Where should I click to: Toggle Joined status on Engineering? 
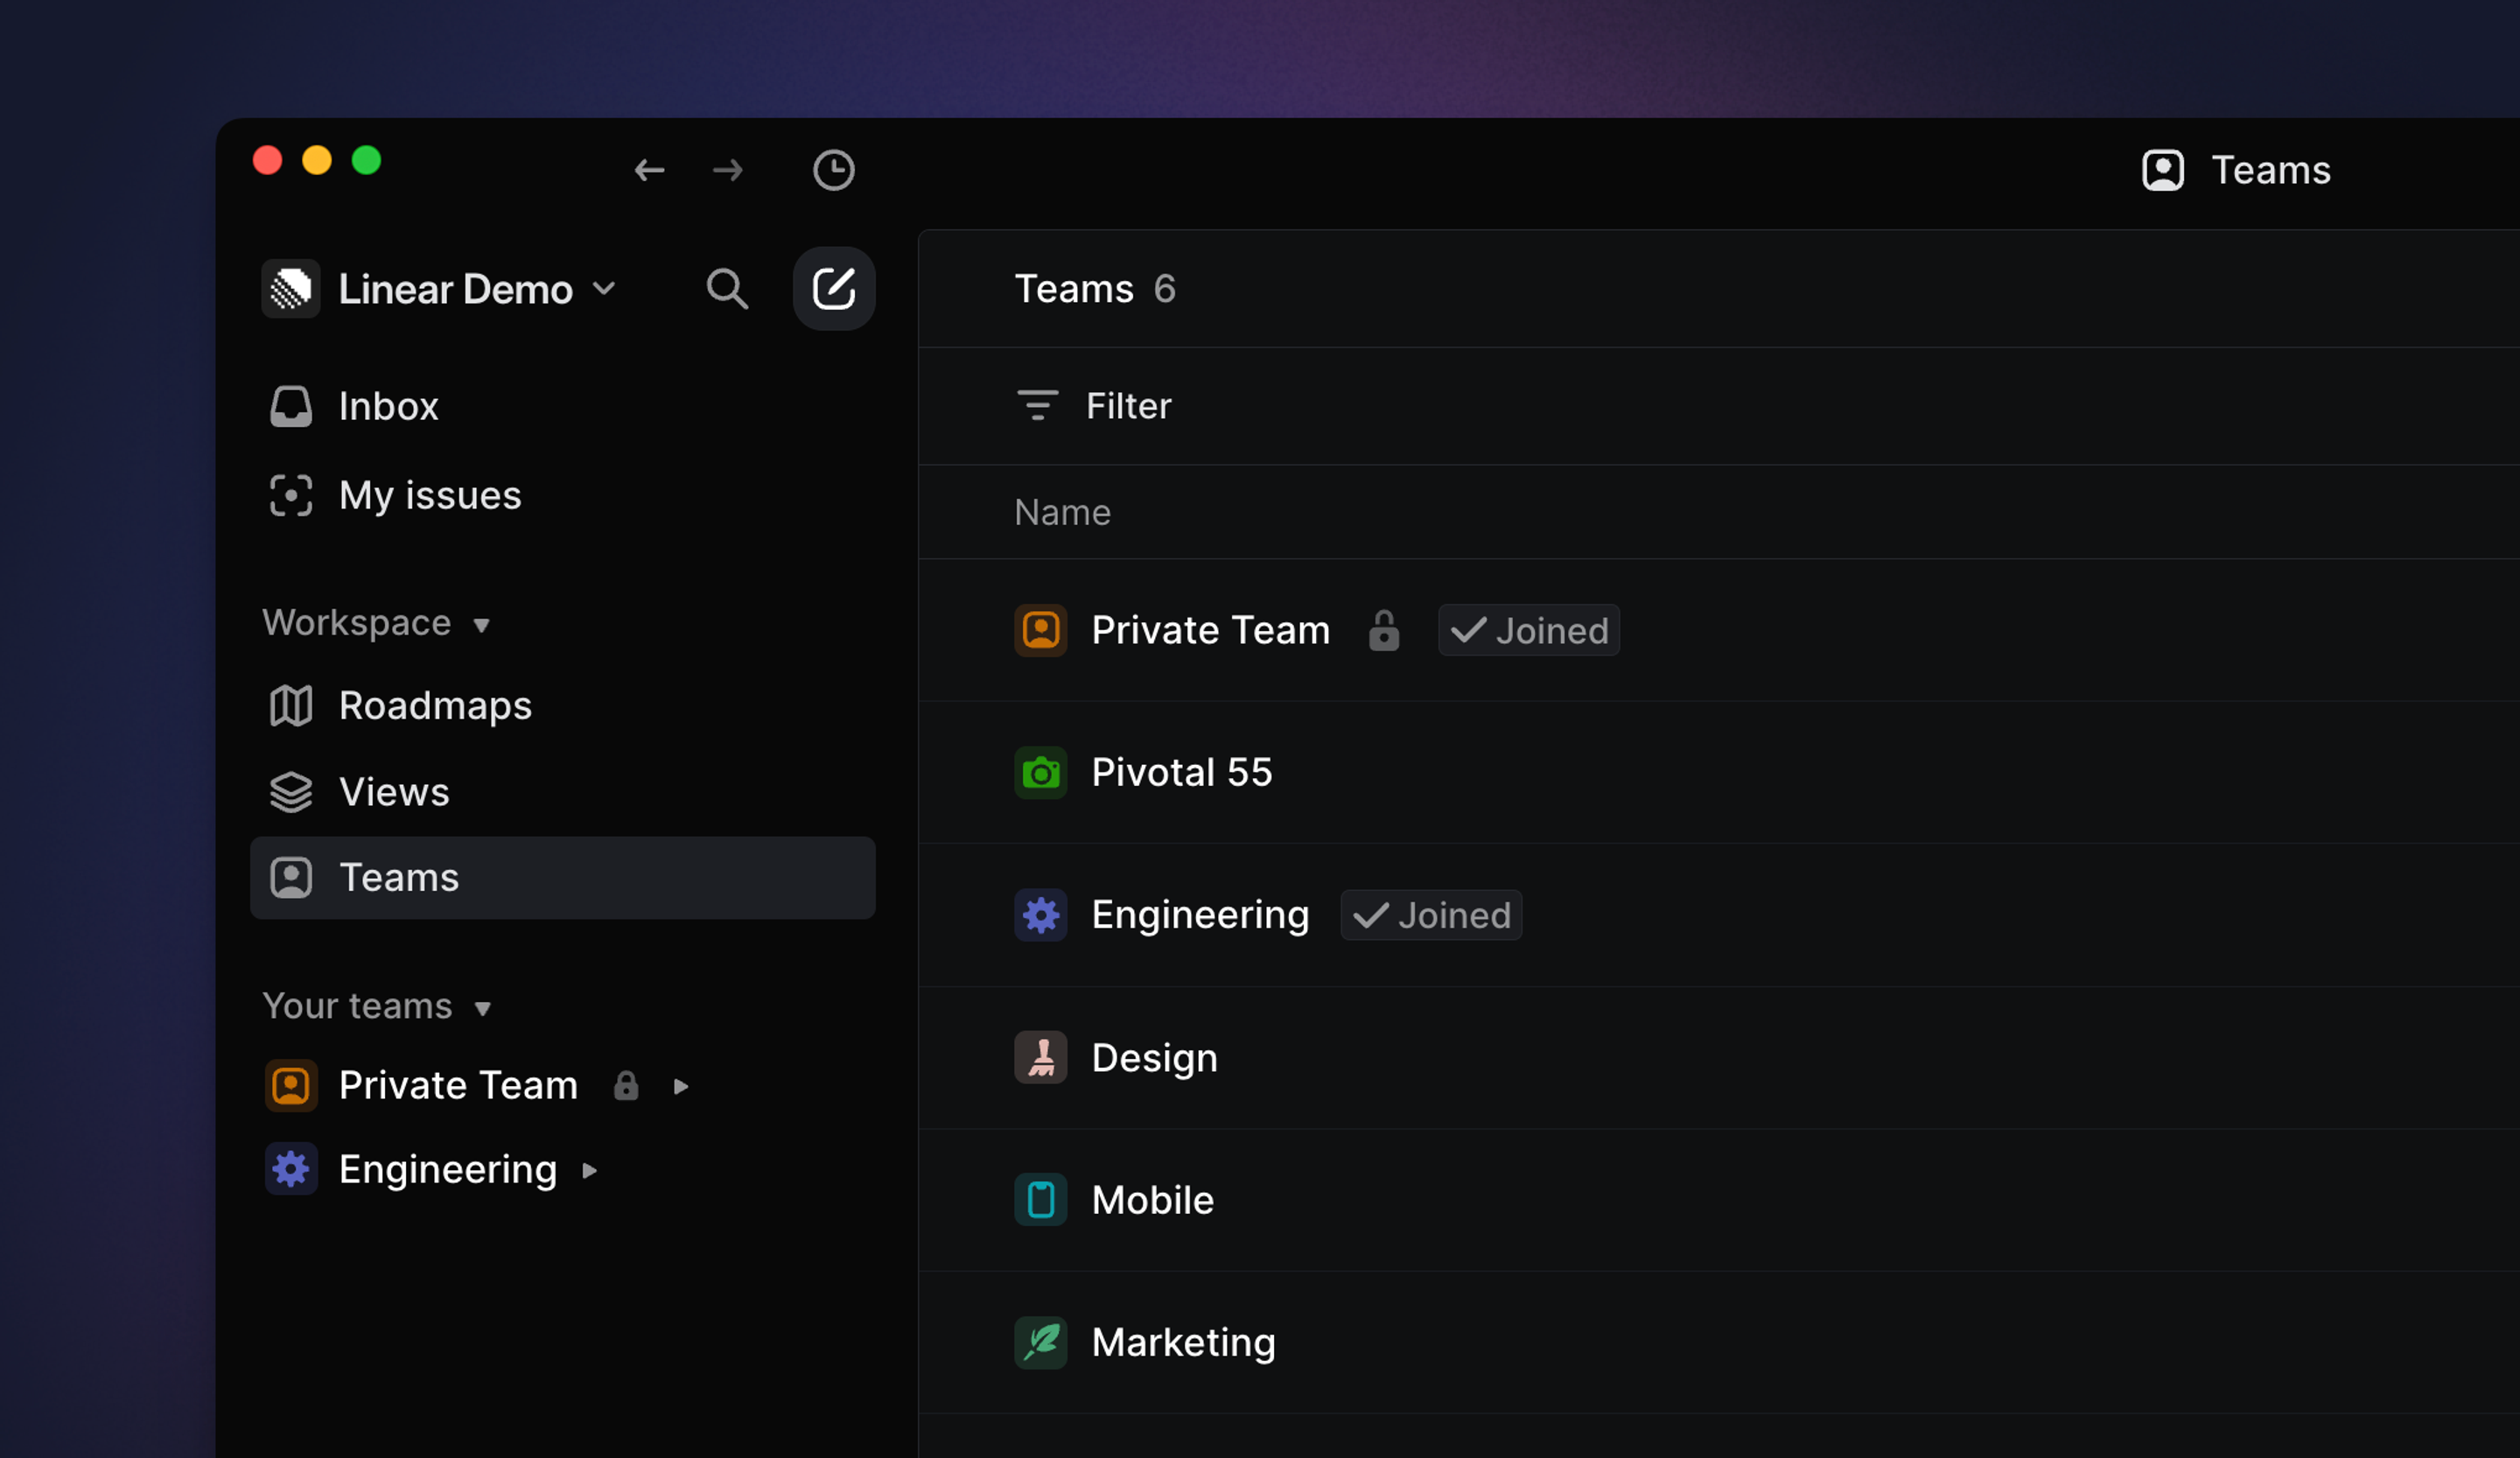click(x=1431, y=915)
